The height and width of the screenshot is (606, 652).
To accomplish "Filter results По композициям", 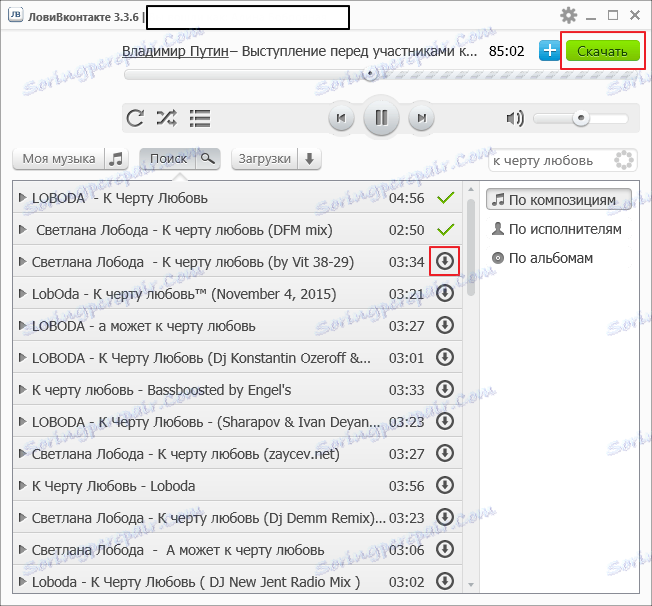I will (x=559, y=200).
